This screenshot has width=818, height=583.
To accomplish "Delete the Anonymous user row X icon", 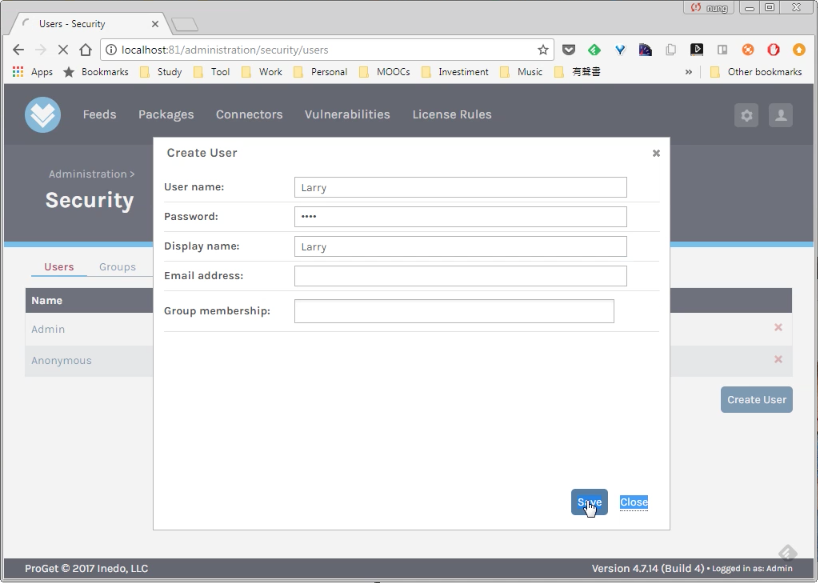I will coord(778,359).
